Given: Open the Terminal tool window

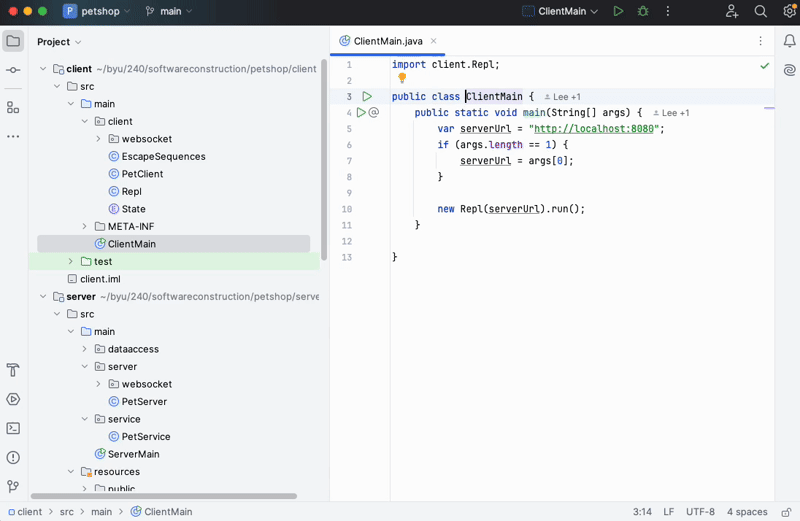Looking at the screenshot, I should (13, 428).
